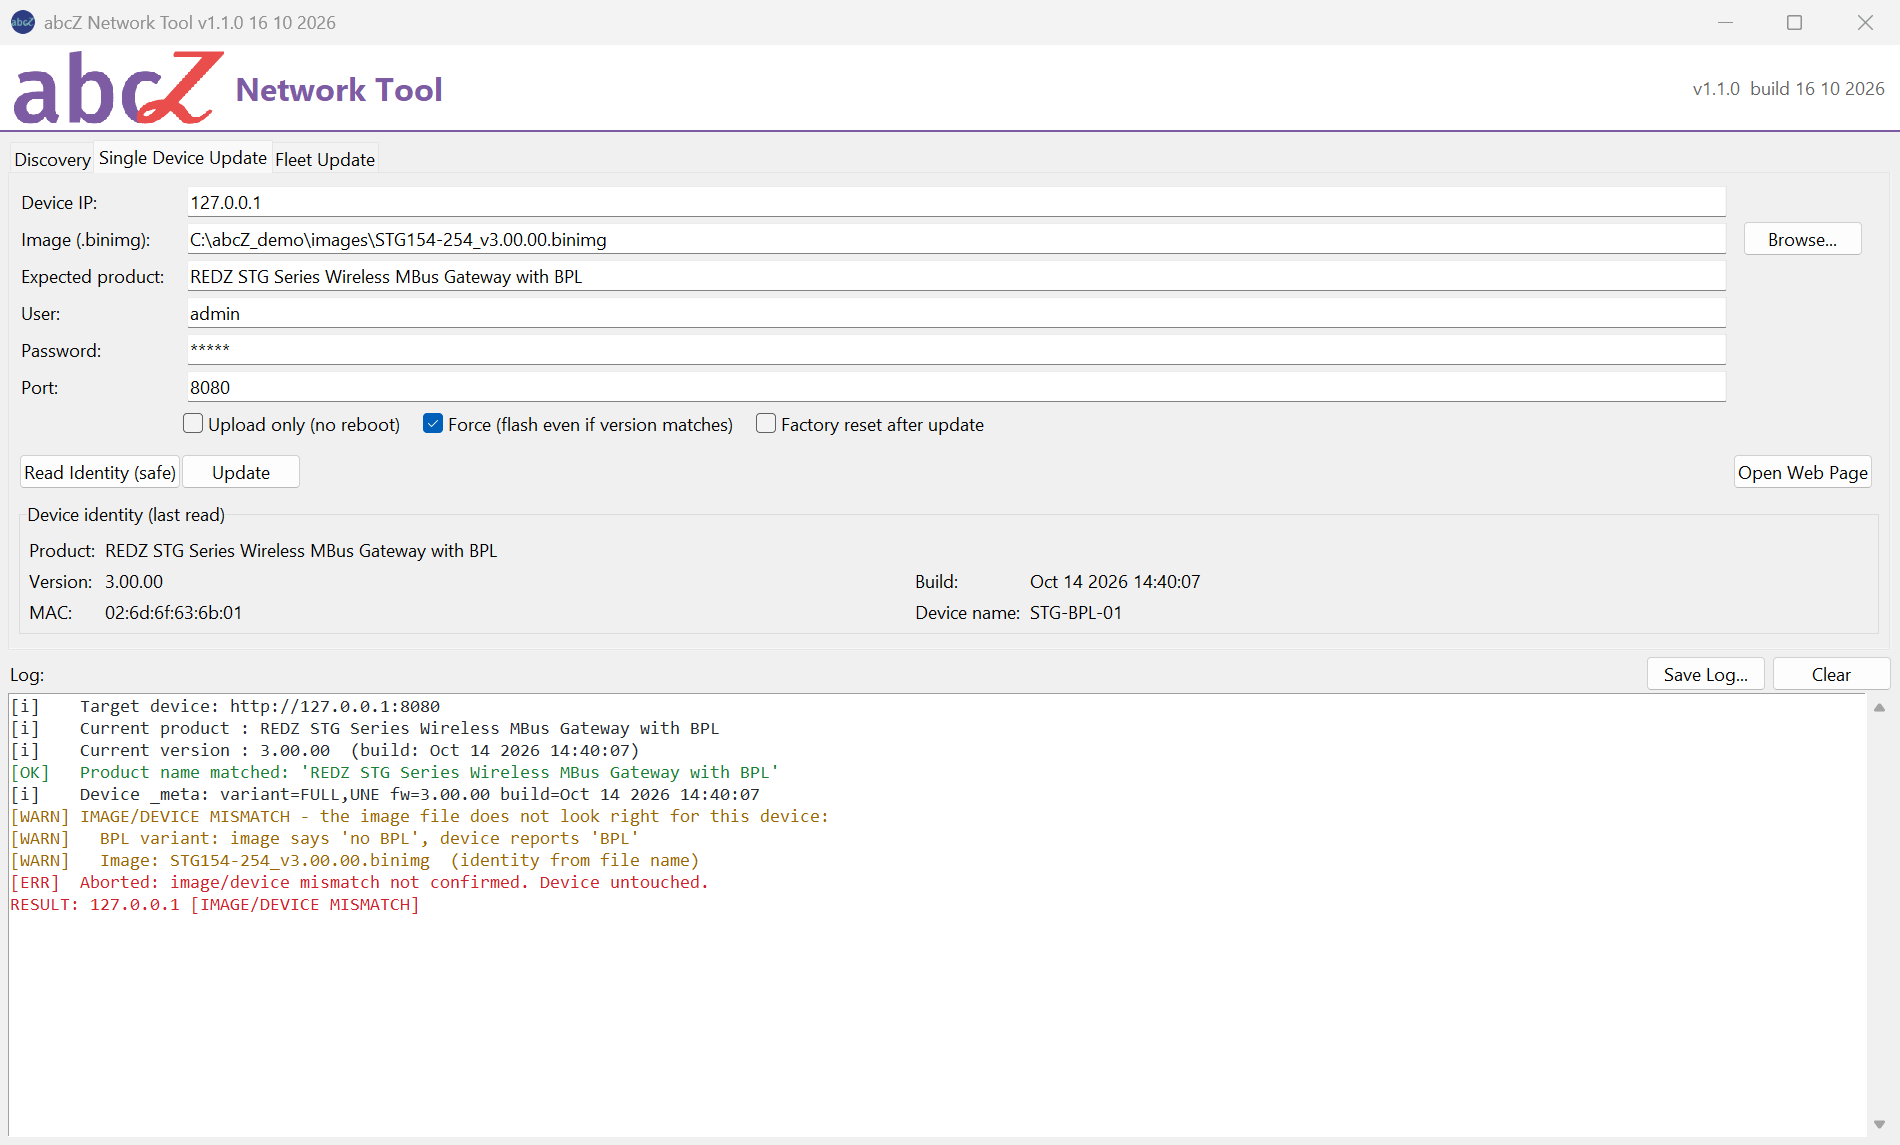
Task: Click the Password input field
Action: (x=956, y=350)
